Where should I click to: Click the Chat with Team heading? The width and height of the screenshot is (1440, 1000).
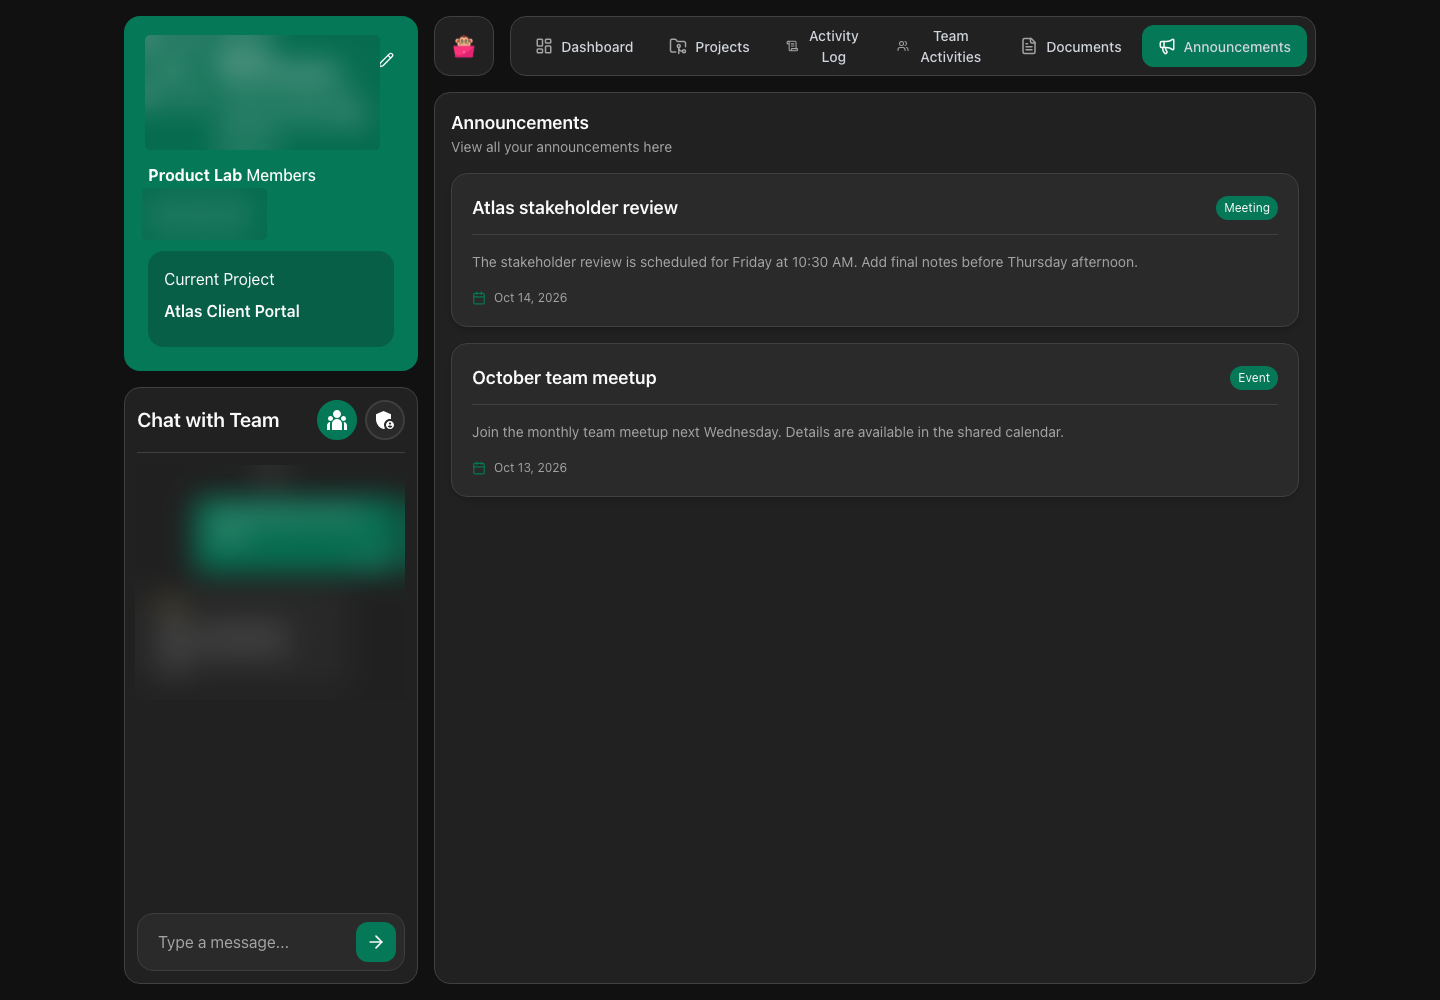[208, 420]
